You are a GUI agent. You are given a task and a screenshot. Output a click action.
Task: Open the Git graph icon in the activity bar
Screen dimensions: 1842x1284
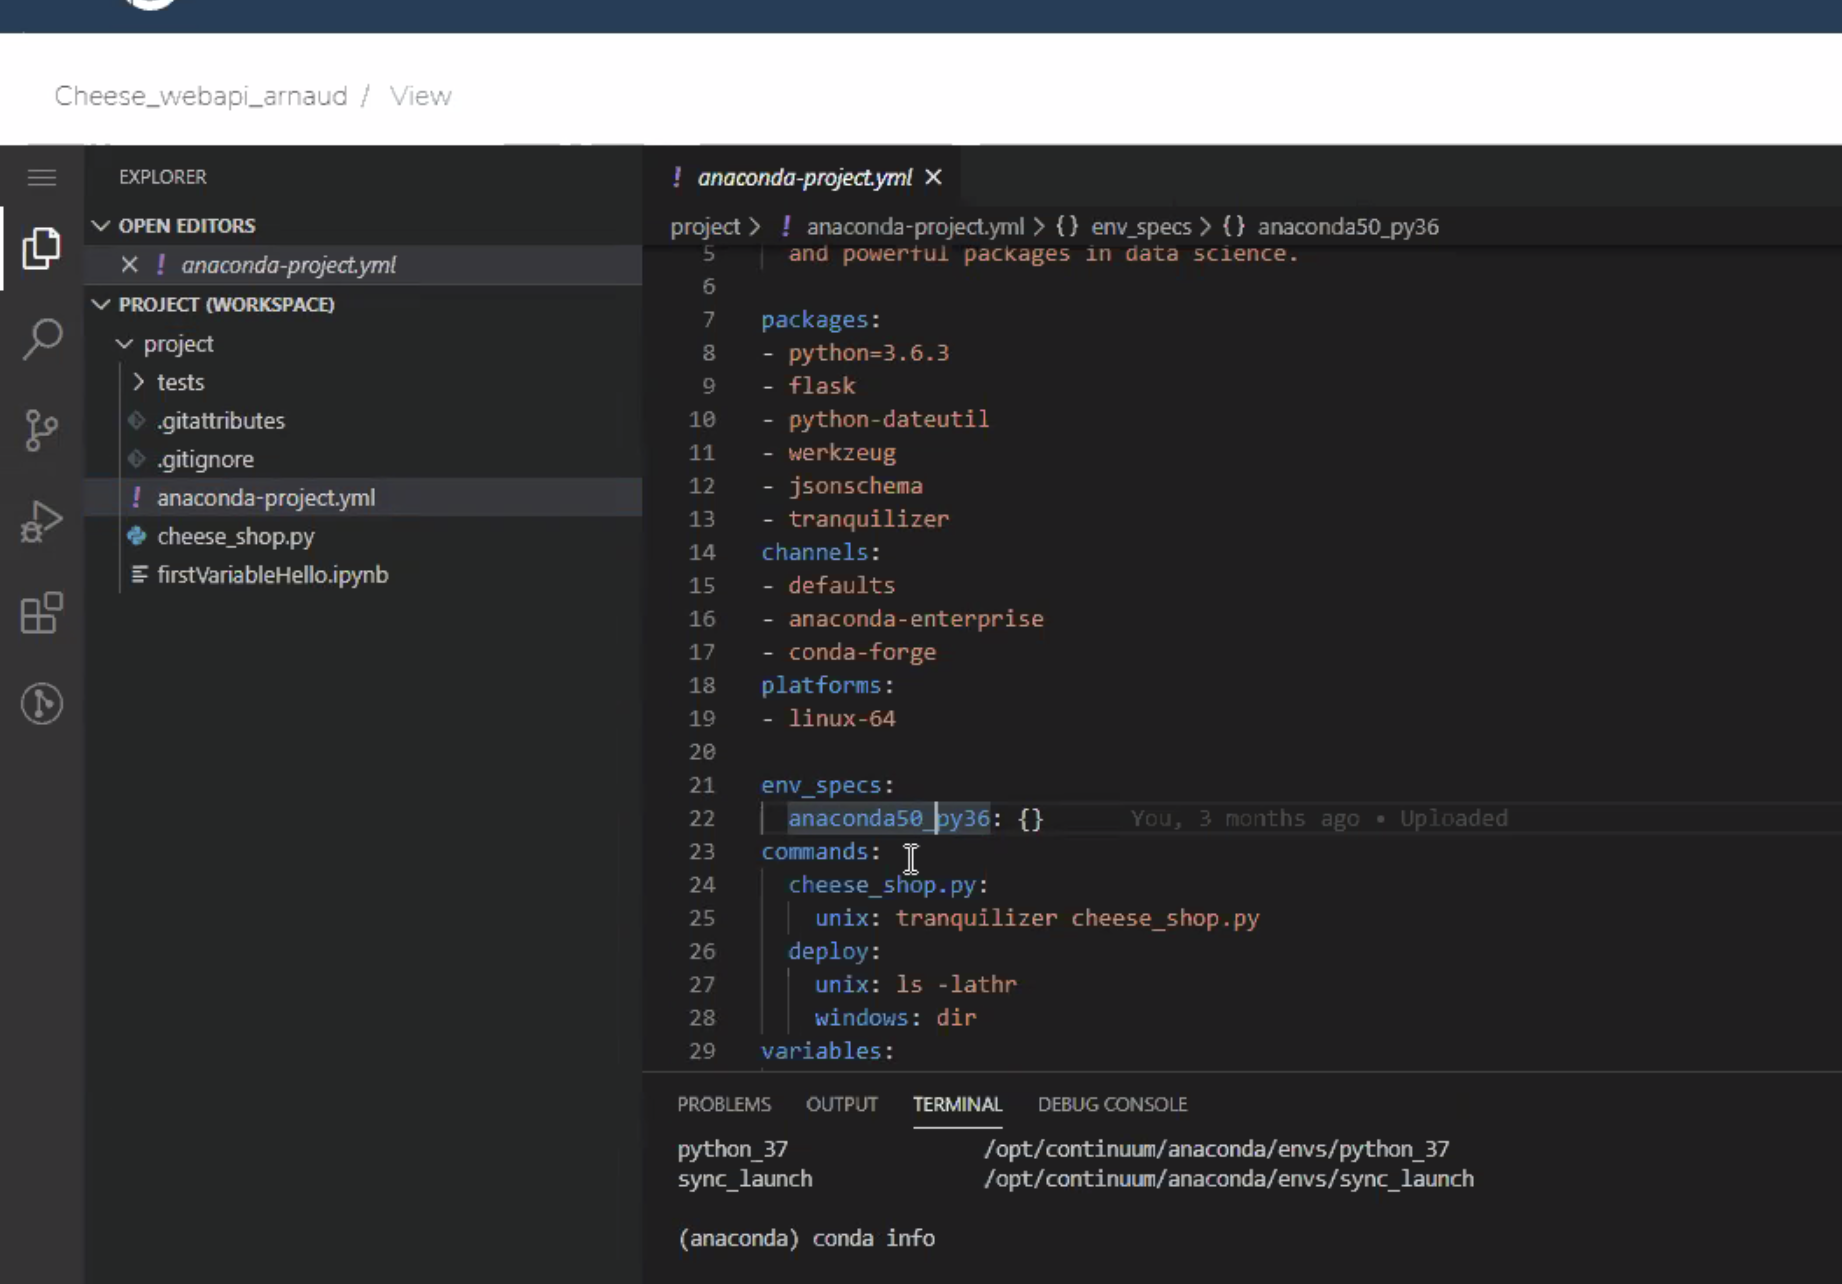point(42,704)
